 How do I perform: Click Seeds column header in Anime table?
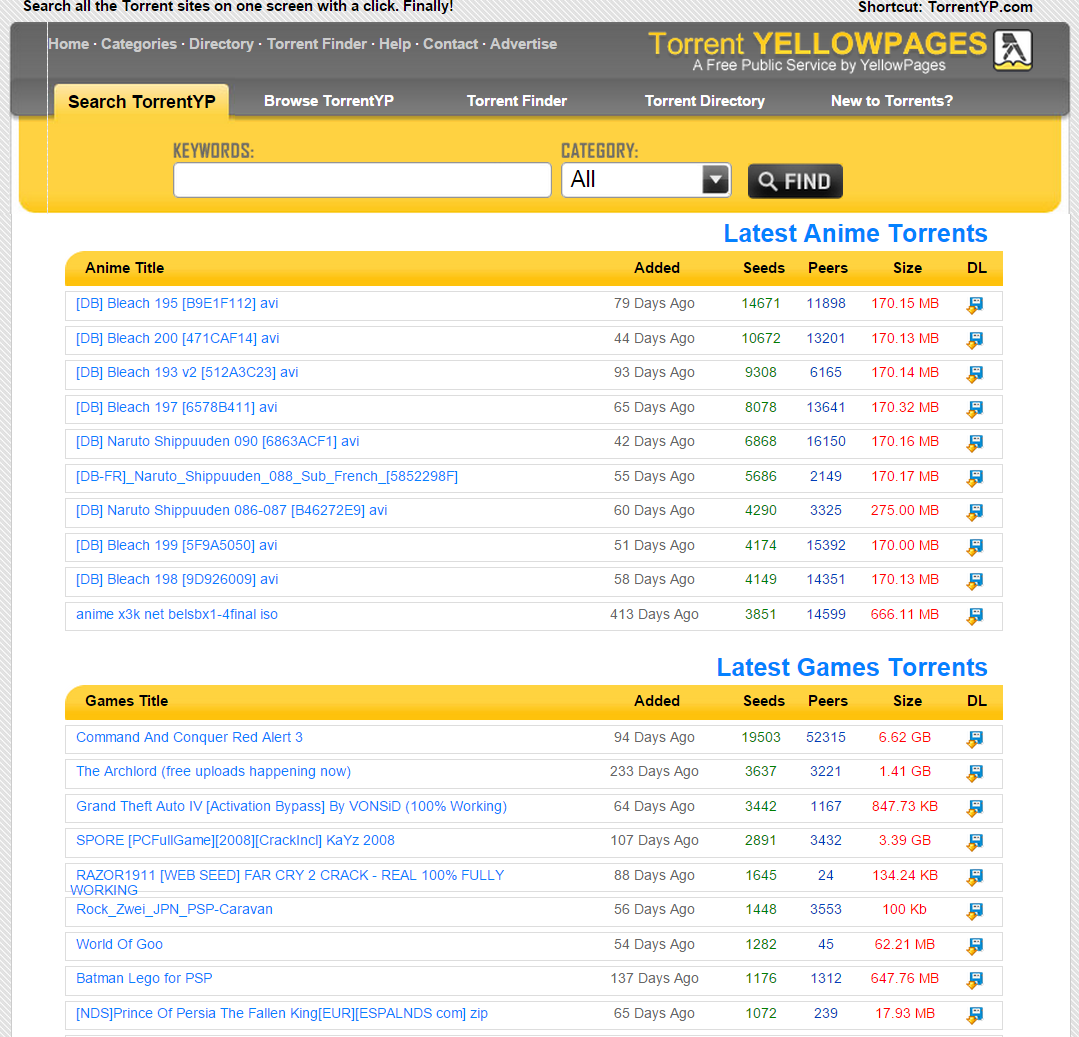pos(764,268)
